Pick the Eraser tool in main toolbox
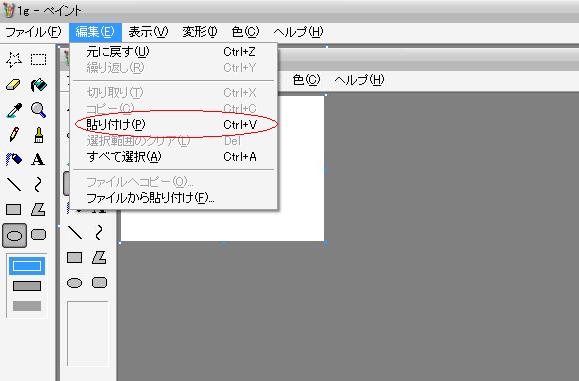This screenshot has width=579, height=381. (14, 85)
